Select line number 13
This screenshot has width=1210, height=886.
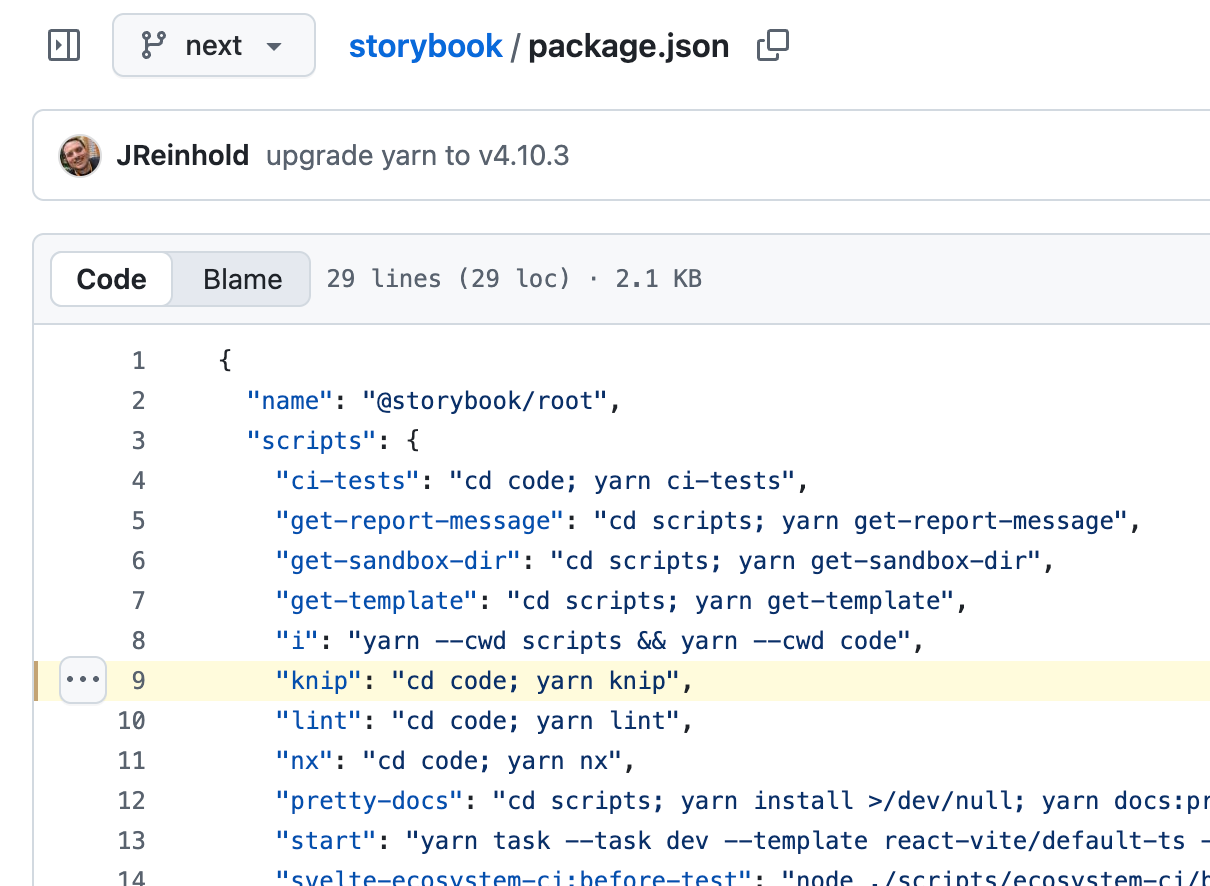click(131, 840)
